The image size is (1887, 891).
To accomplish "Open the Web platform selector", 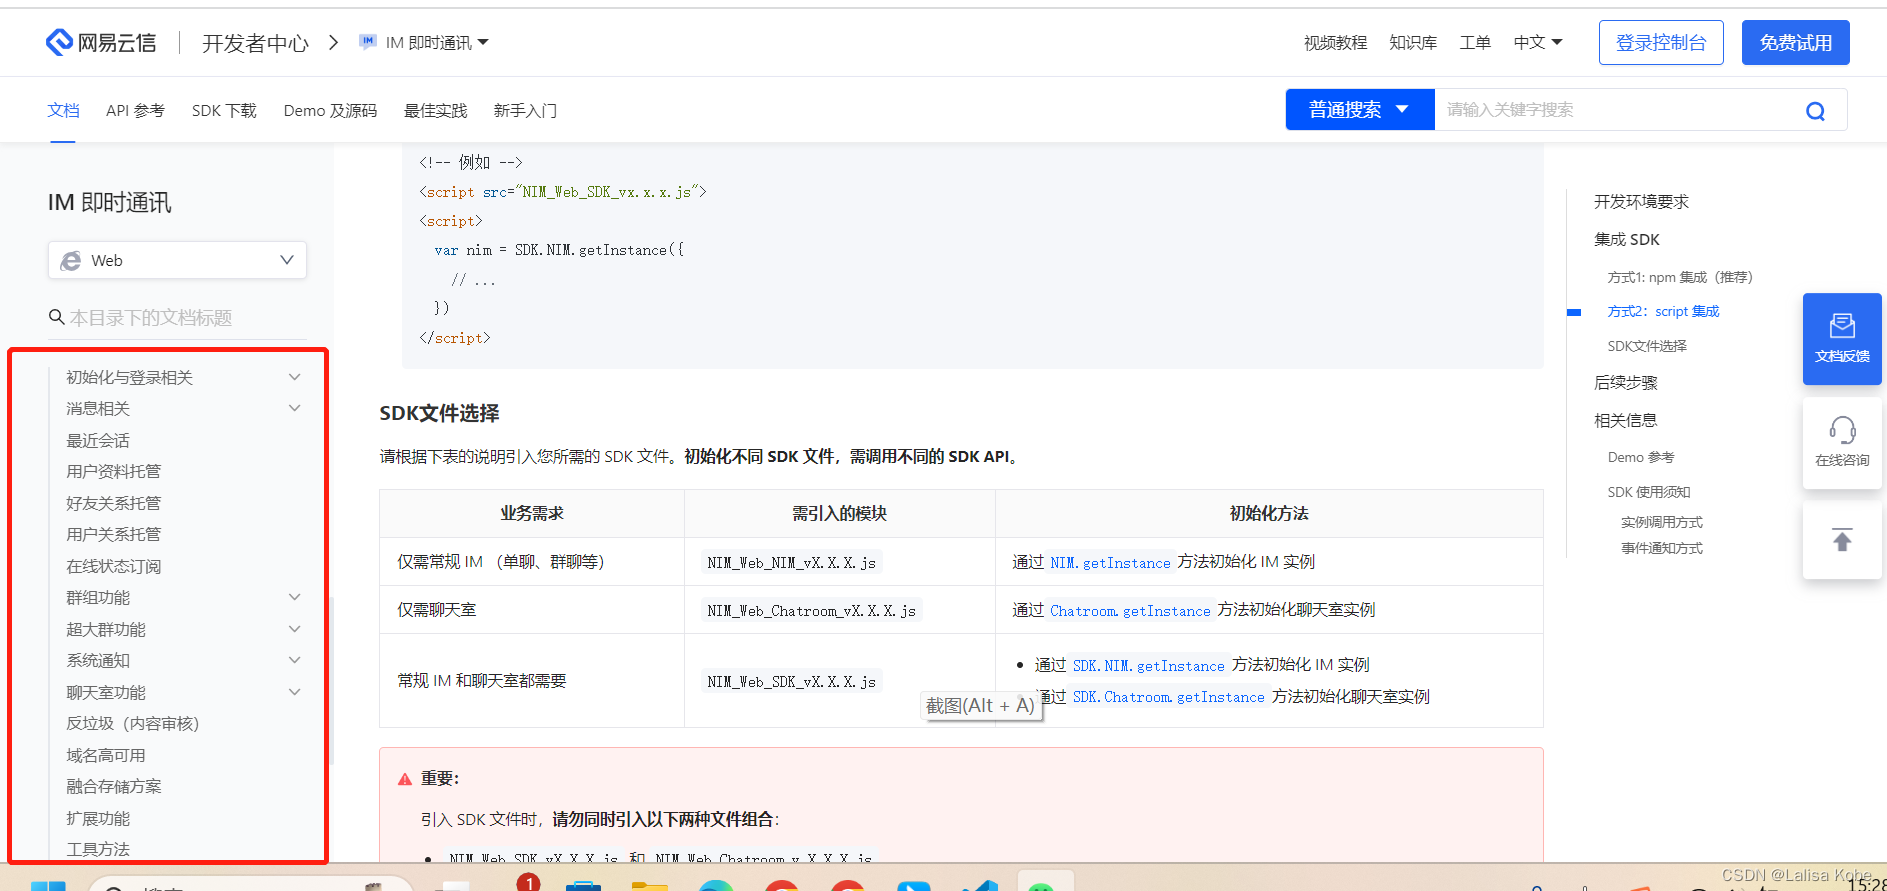I will click(177, 260).
